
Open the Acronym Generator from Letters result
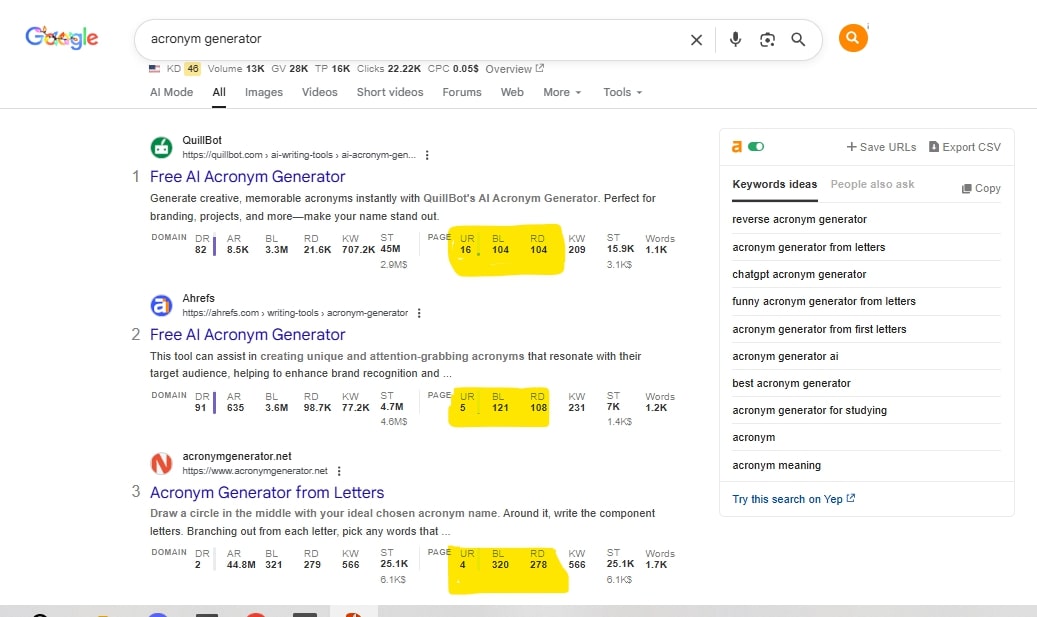[267, 492]
